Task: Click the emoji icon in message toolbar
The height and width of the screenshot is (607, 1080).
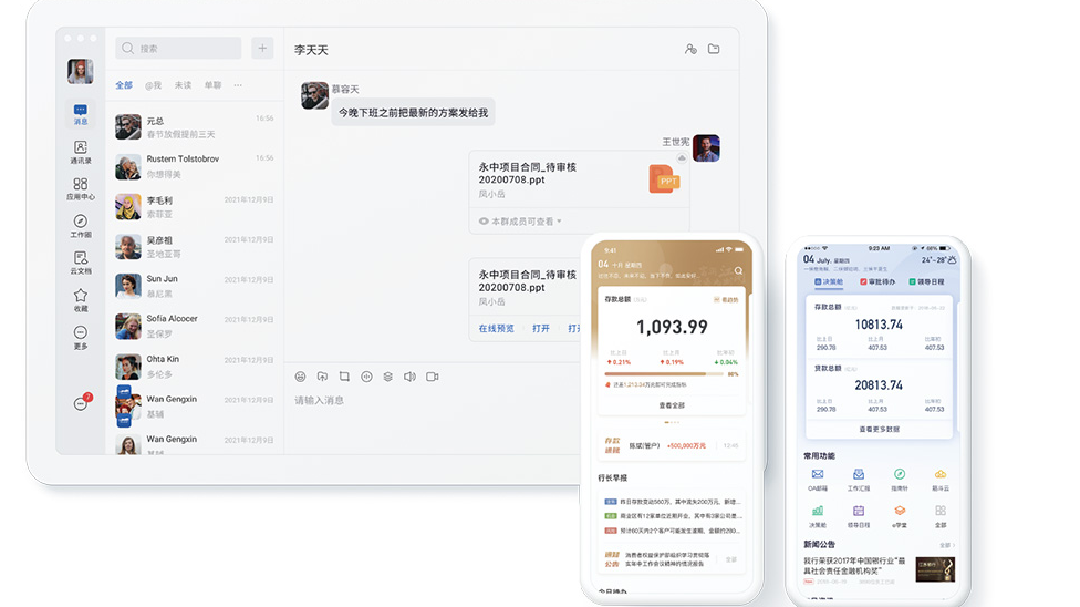Action: point(300,377)
